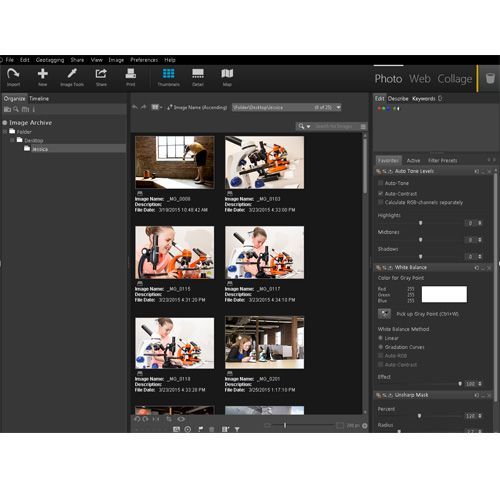Adjust the Midtones value stepper

(x=480, y=240)
